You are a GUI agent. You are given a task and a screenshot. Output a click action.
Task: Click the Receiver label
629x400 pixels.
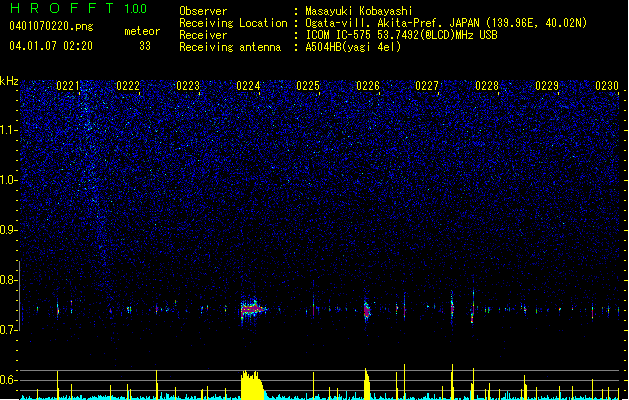[x=203, y=35]
